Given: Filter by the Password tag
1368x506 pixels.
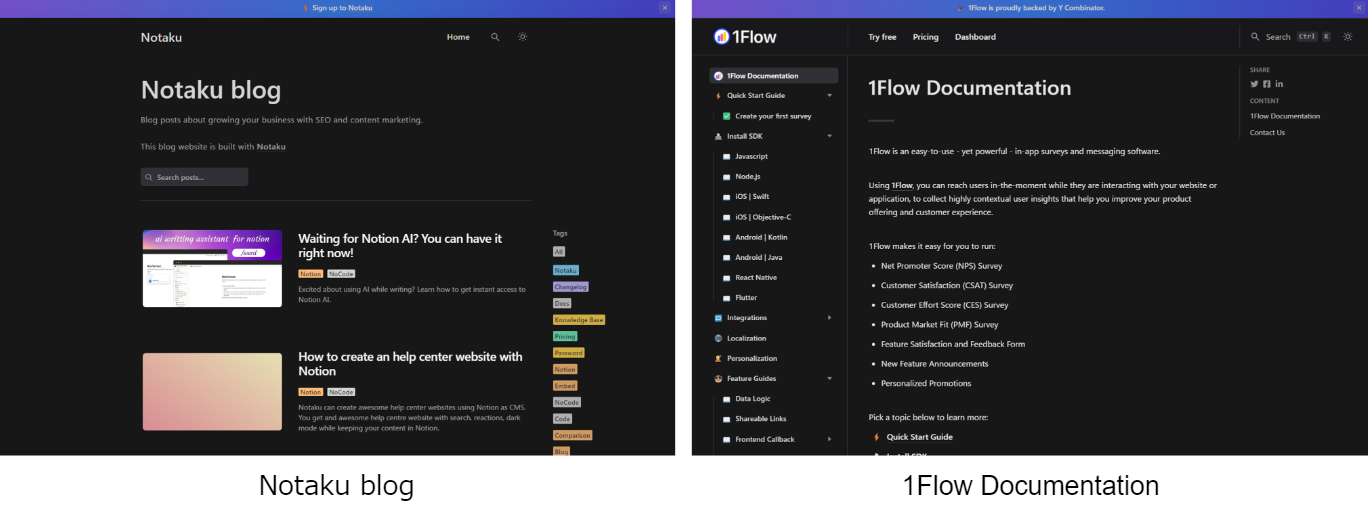Looking at the screenshot, I should [568, 353].
